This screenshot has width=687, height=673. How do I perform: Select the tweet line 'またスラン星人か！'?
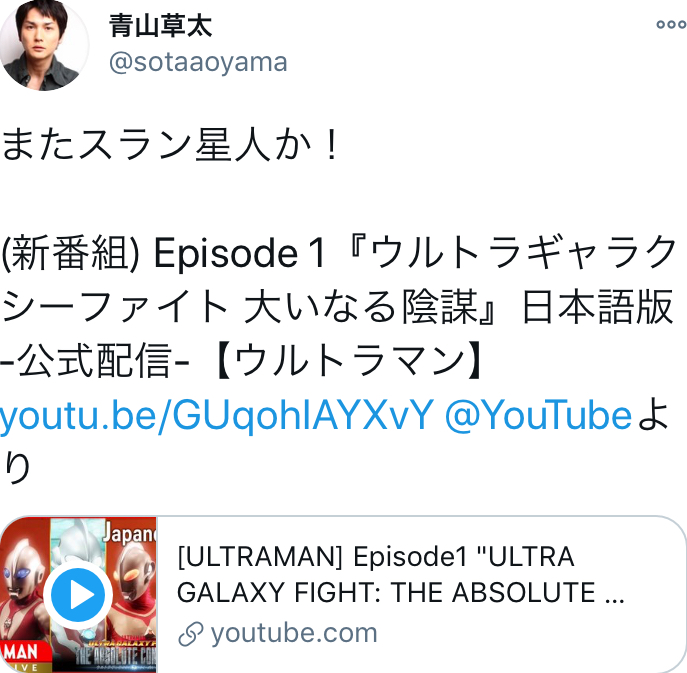point(170,145)
